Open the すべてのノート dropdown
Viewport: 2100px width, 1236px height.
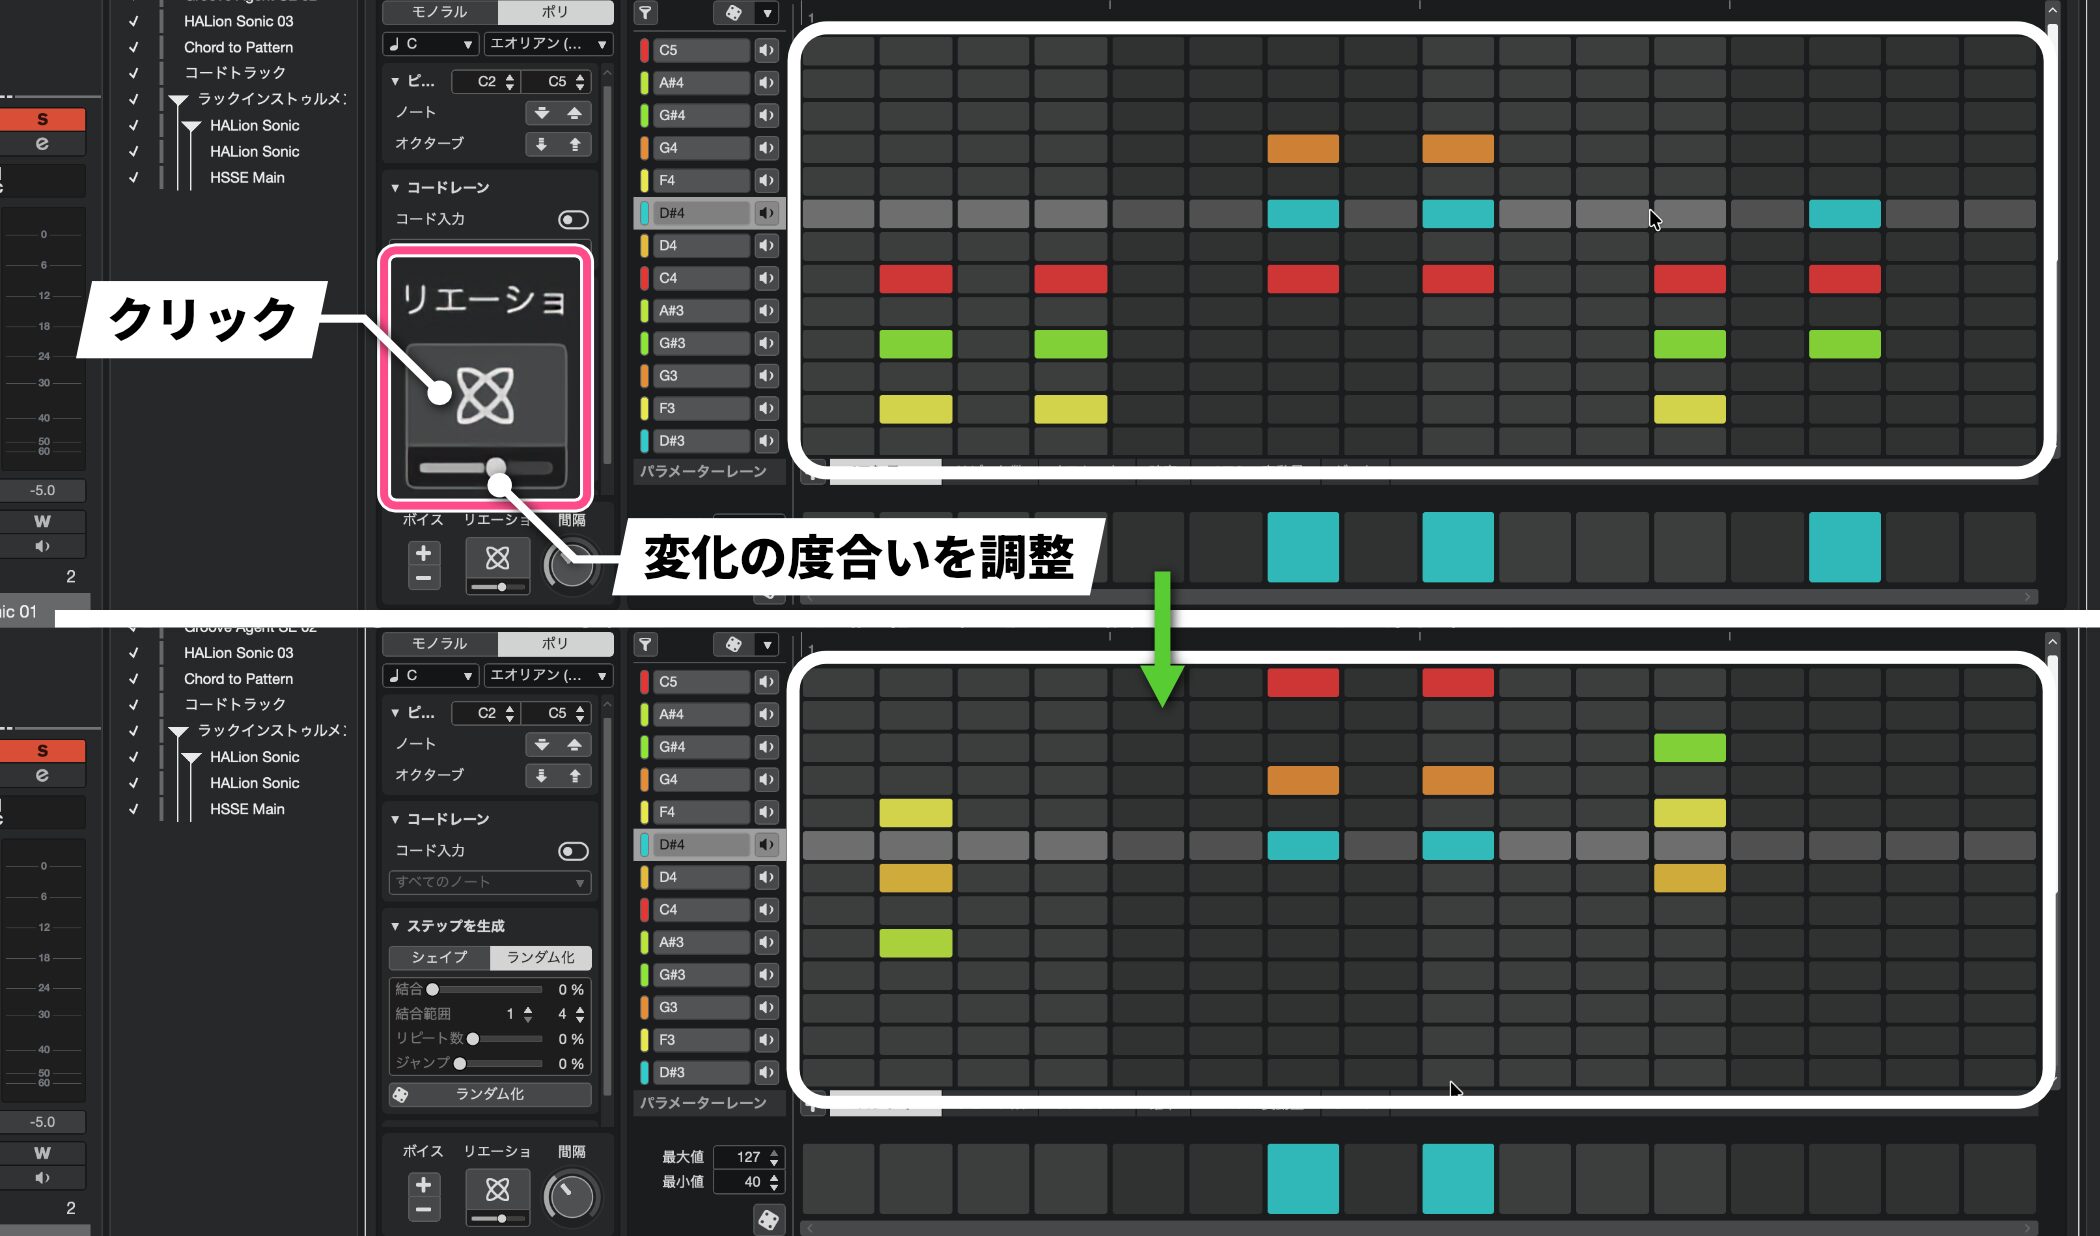(489, 882)
